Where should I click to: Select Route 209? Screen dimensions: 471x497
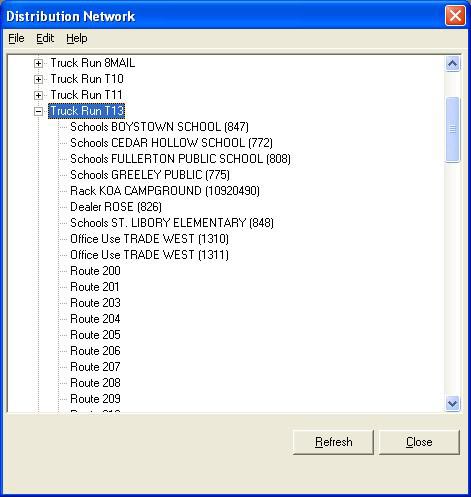(95, 399)
